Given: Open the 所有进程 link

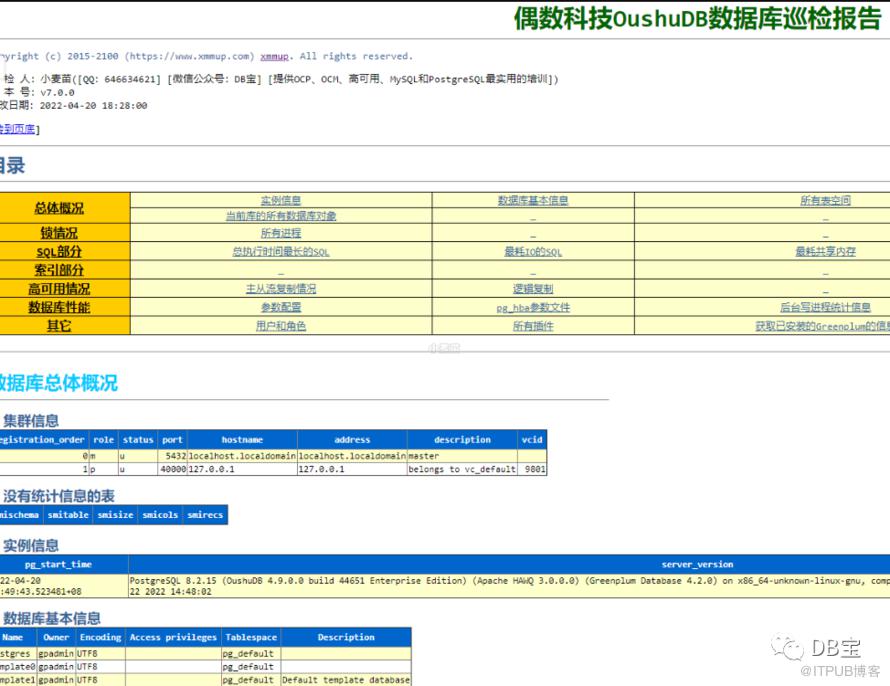Looking at the screenshot, I should 281,234.
